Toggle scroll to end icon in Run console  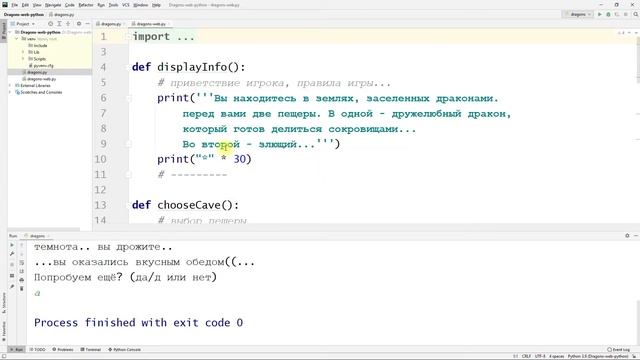[x=22, y=271]
